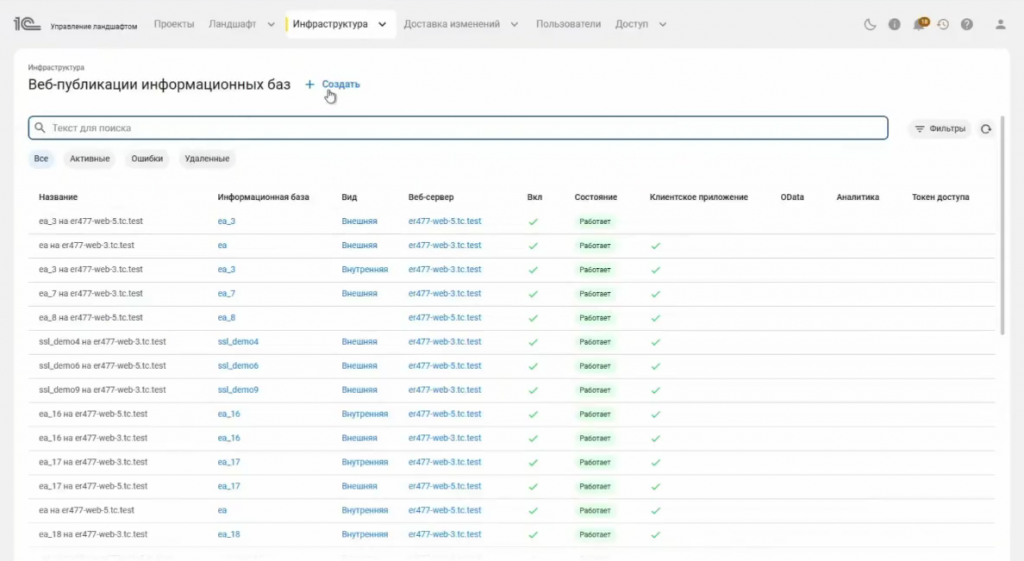This screenshot has height=561, width=1024.
Task: Select the Активные filter chip
Action: coord(89,159)
